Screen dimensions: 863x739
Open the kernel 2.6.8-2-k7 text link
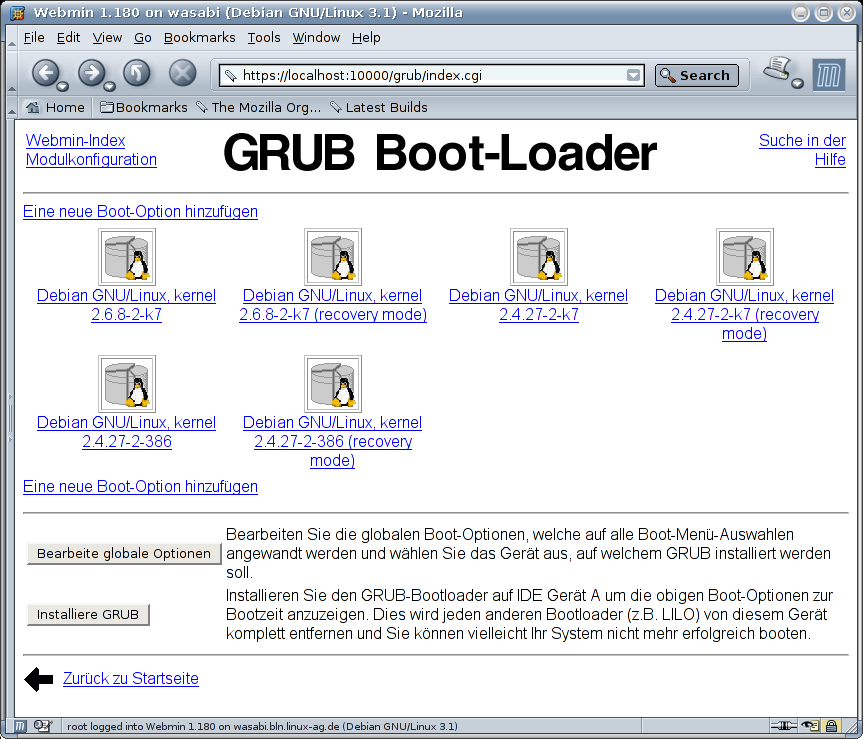[127, 305]
